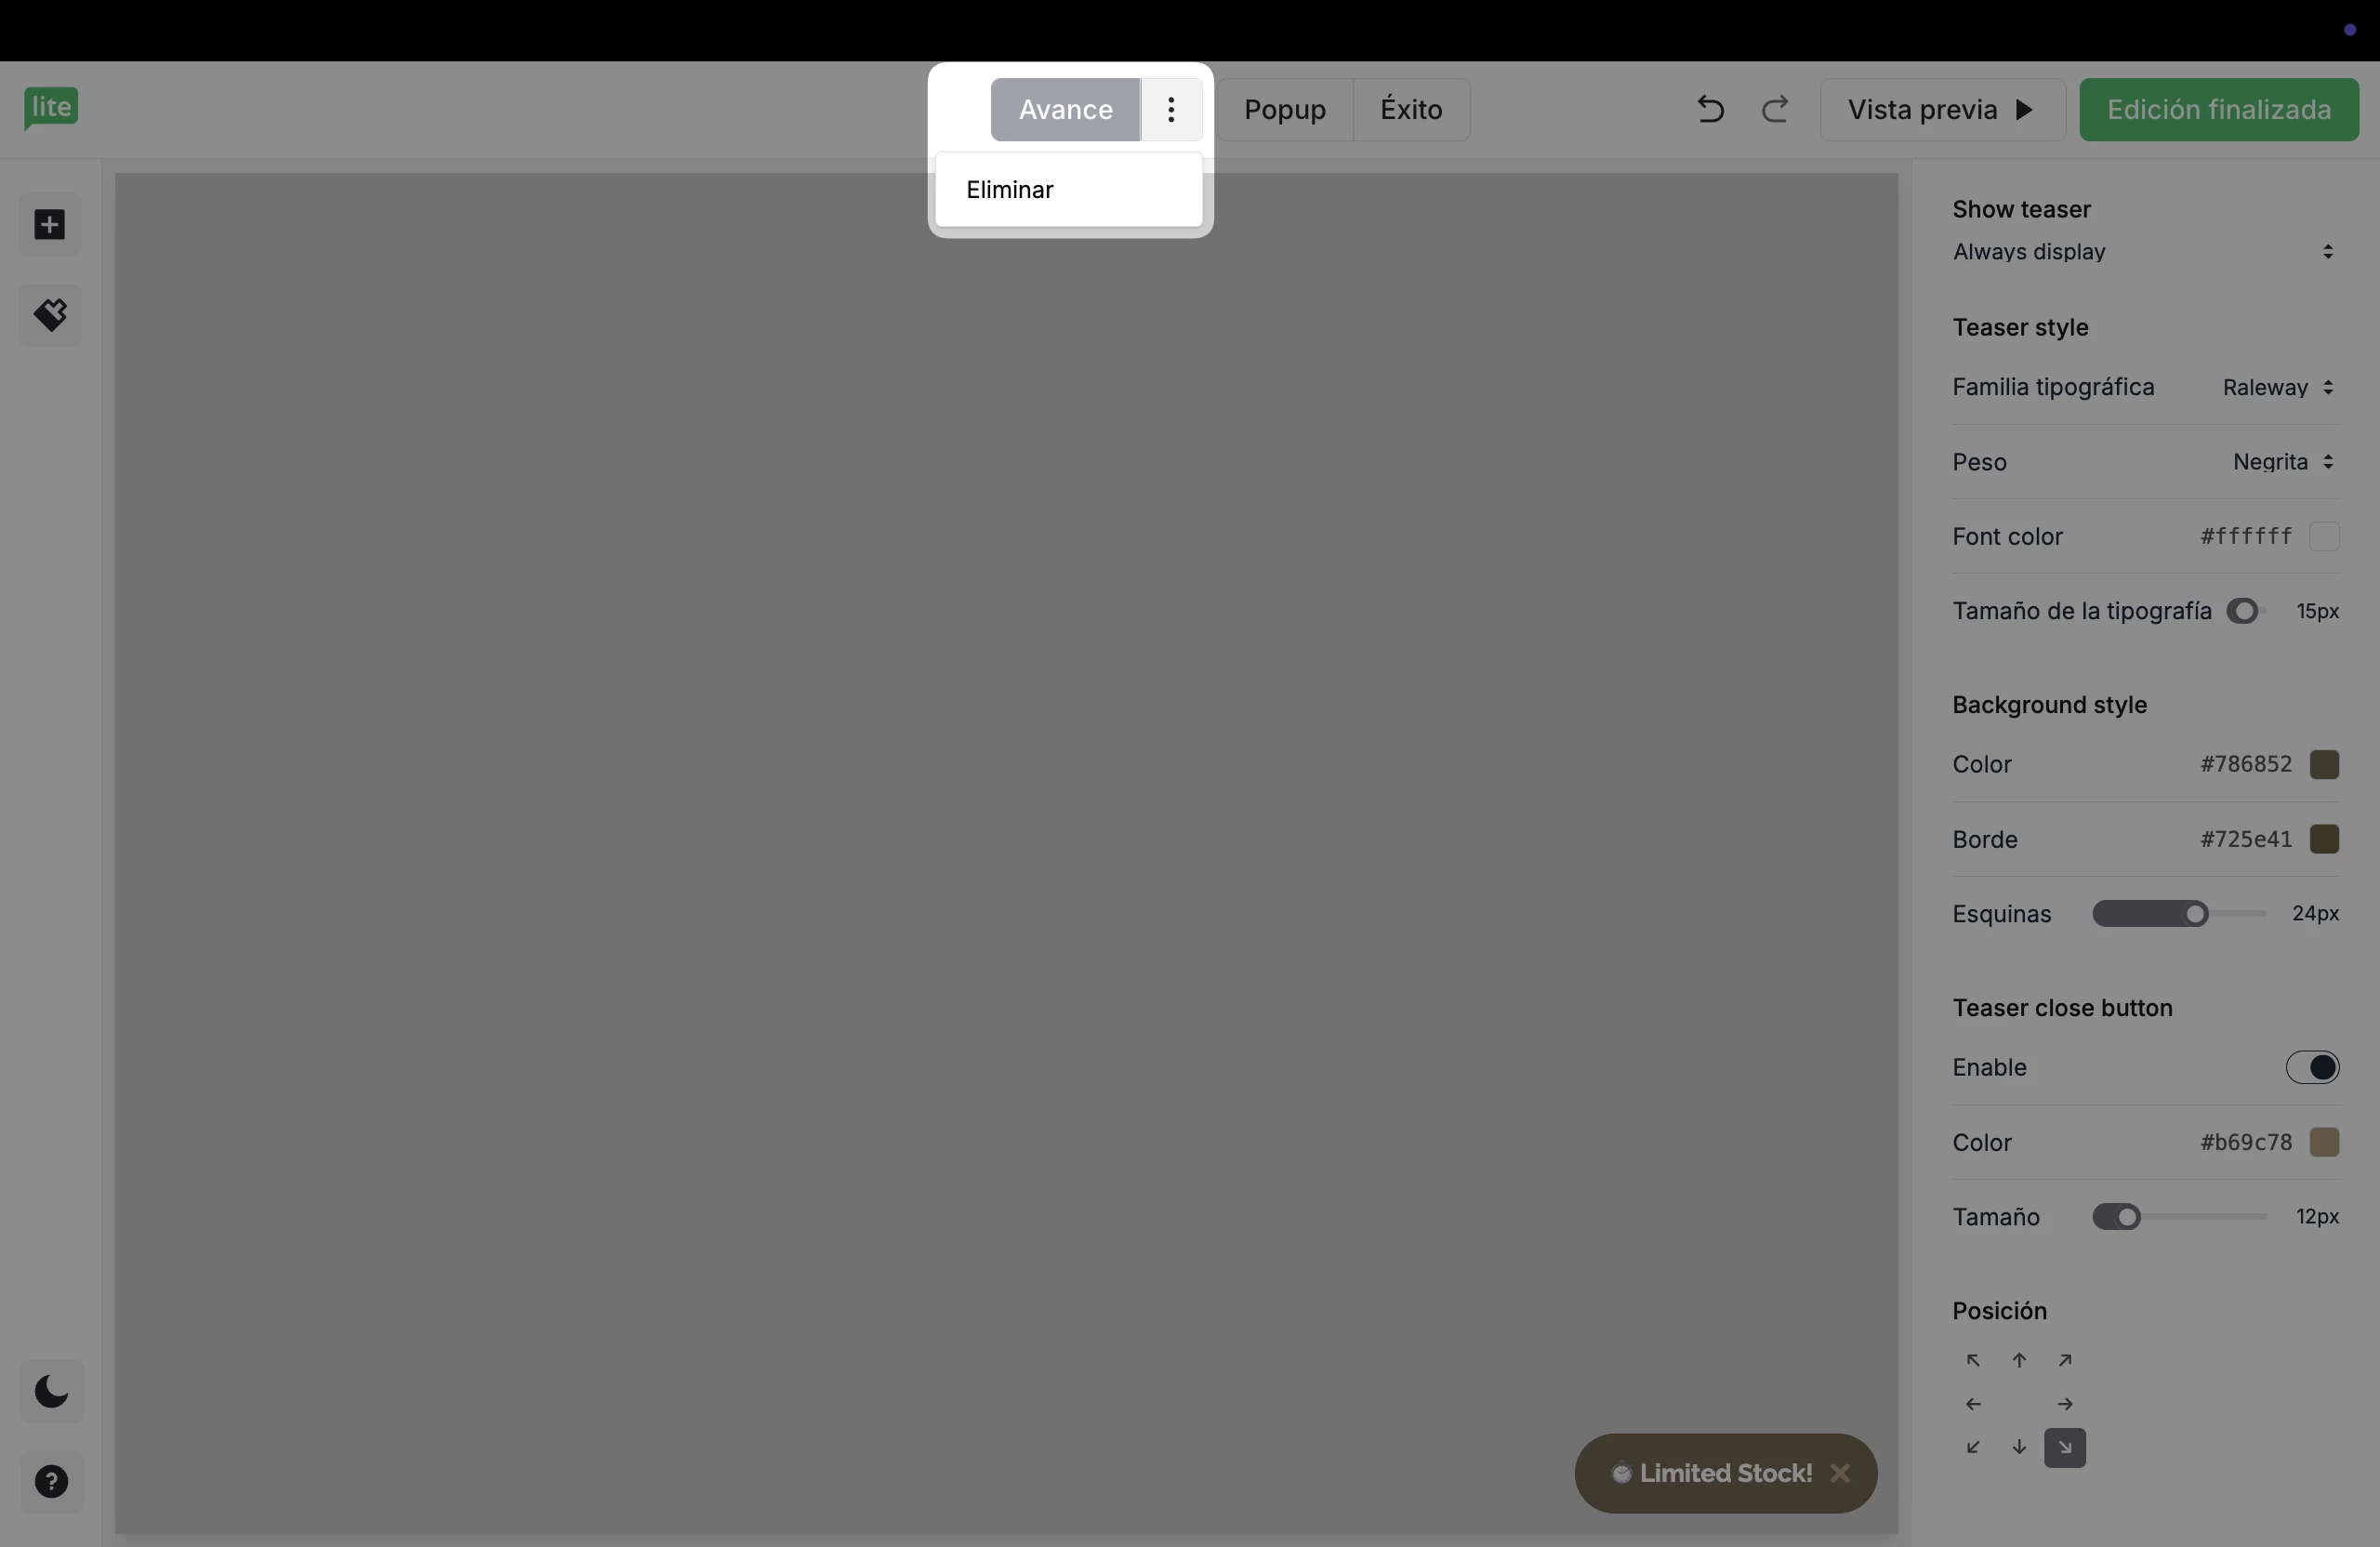Set position to top-left arrow
The height and width of the screenshot is (1547, 2380).
(1973, 1360)
